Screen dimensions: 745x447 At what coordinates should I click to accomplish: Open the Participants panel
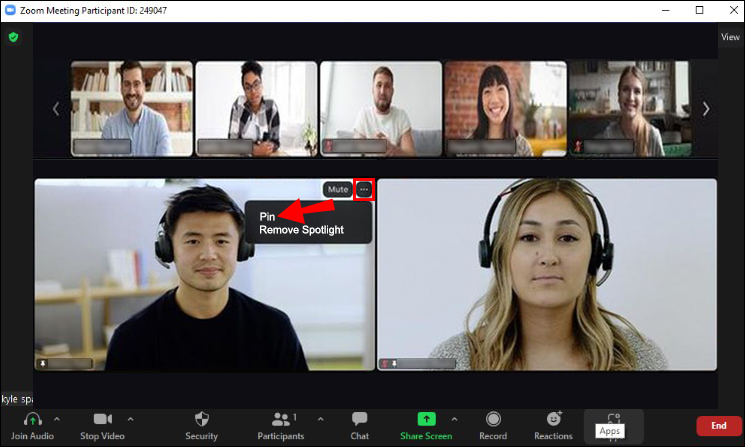click(281, 426)
